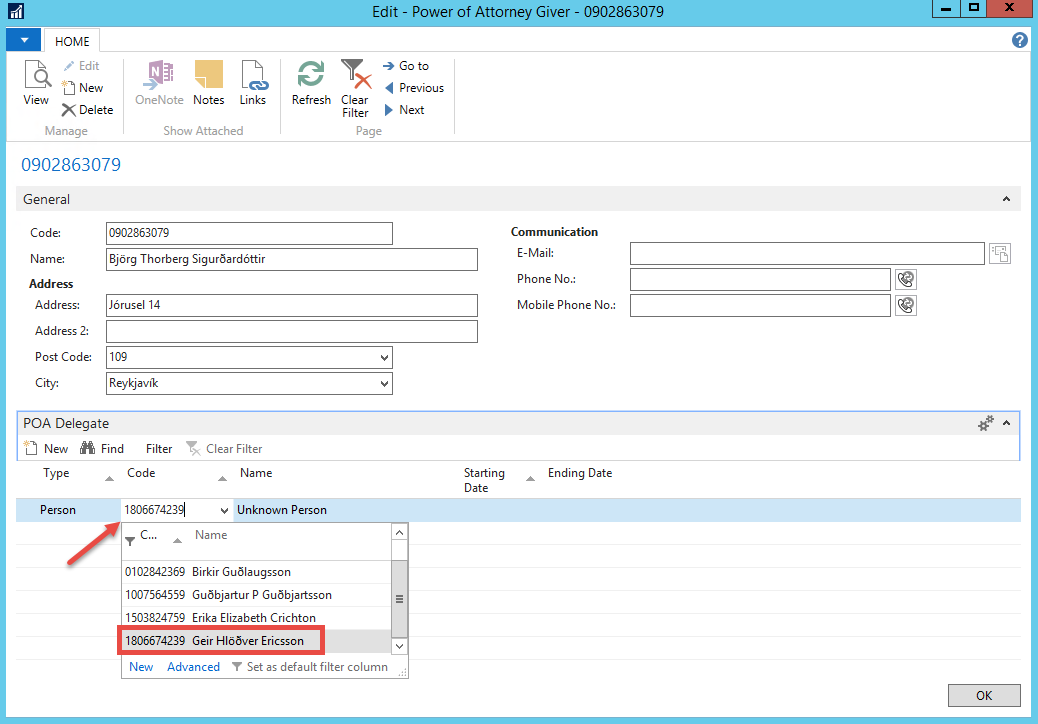
Task: Collapse the General section
Action: 1006,200
